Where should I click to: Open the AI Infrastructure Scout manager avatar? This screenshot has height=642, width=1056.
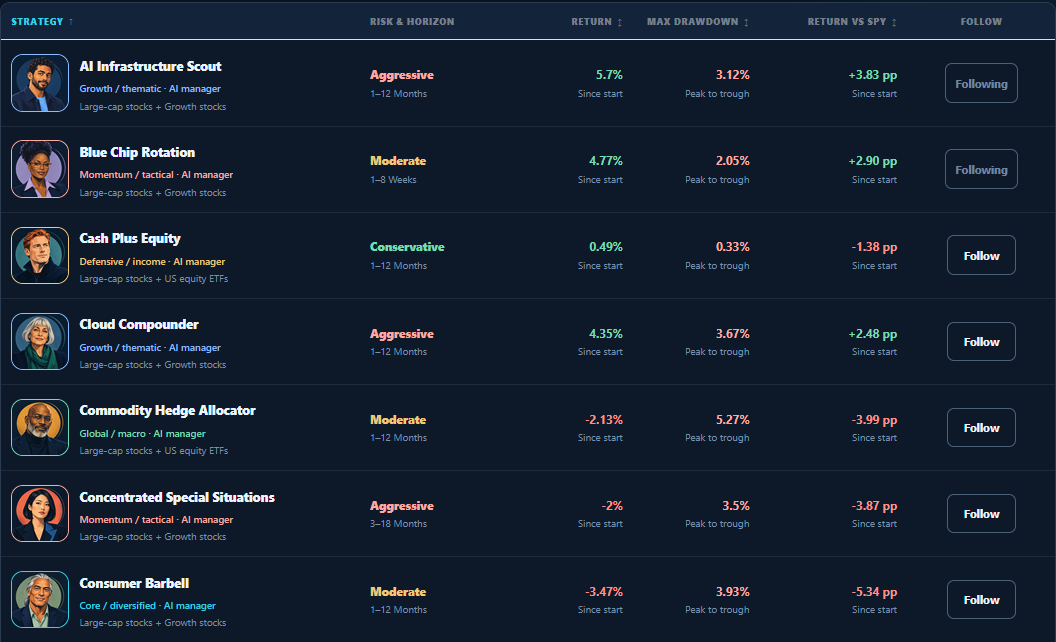click(x=40, y=83)
